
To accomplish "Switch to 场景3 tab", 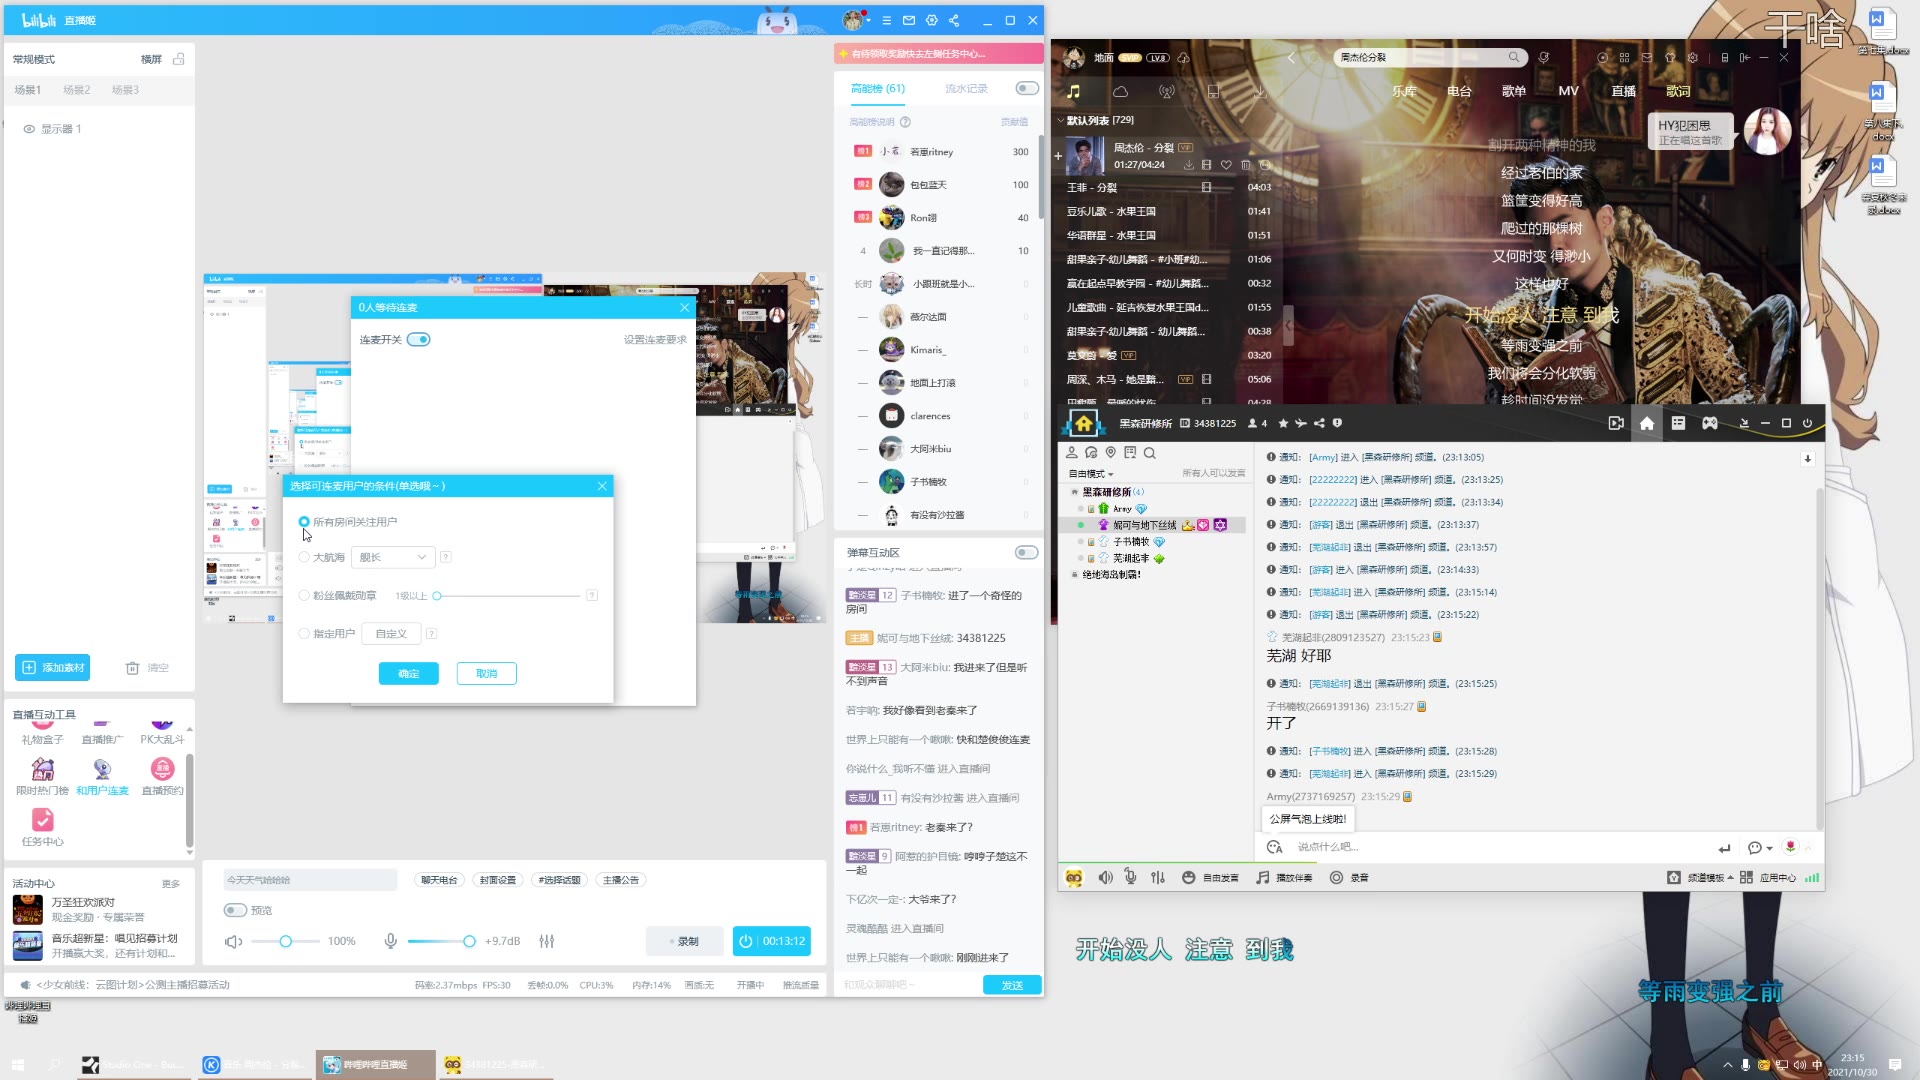I will point(126,90).
